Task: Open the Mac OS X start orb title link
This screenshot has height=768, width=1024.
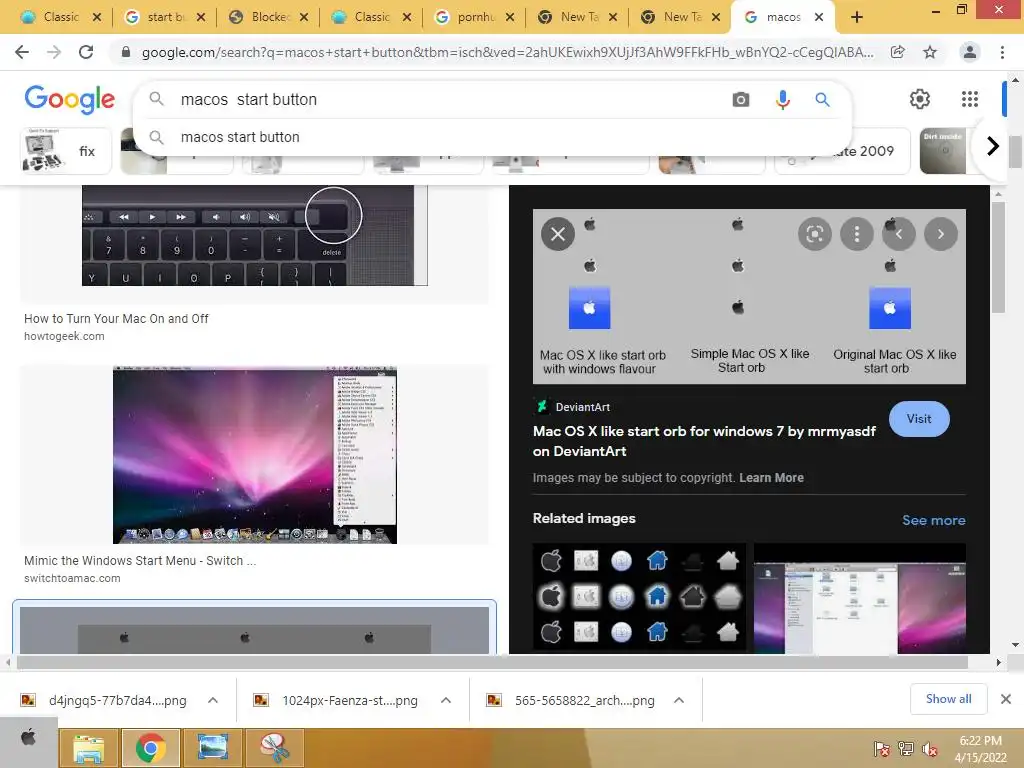Action: 704,441
